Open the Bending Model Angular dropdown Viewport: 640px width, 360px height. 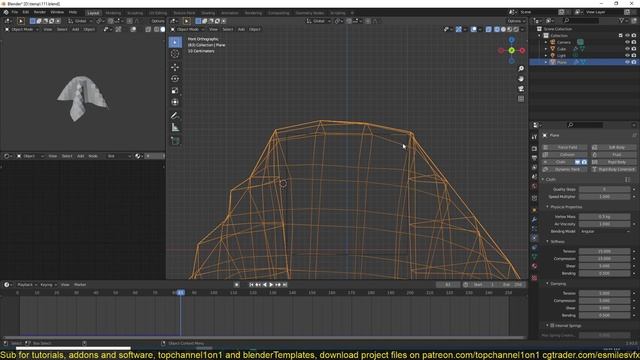(x=604, y=231)
